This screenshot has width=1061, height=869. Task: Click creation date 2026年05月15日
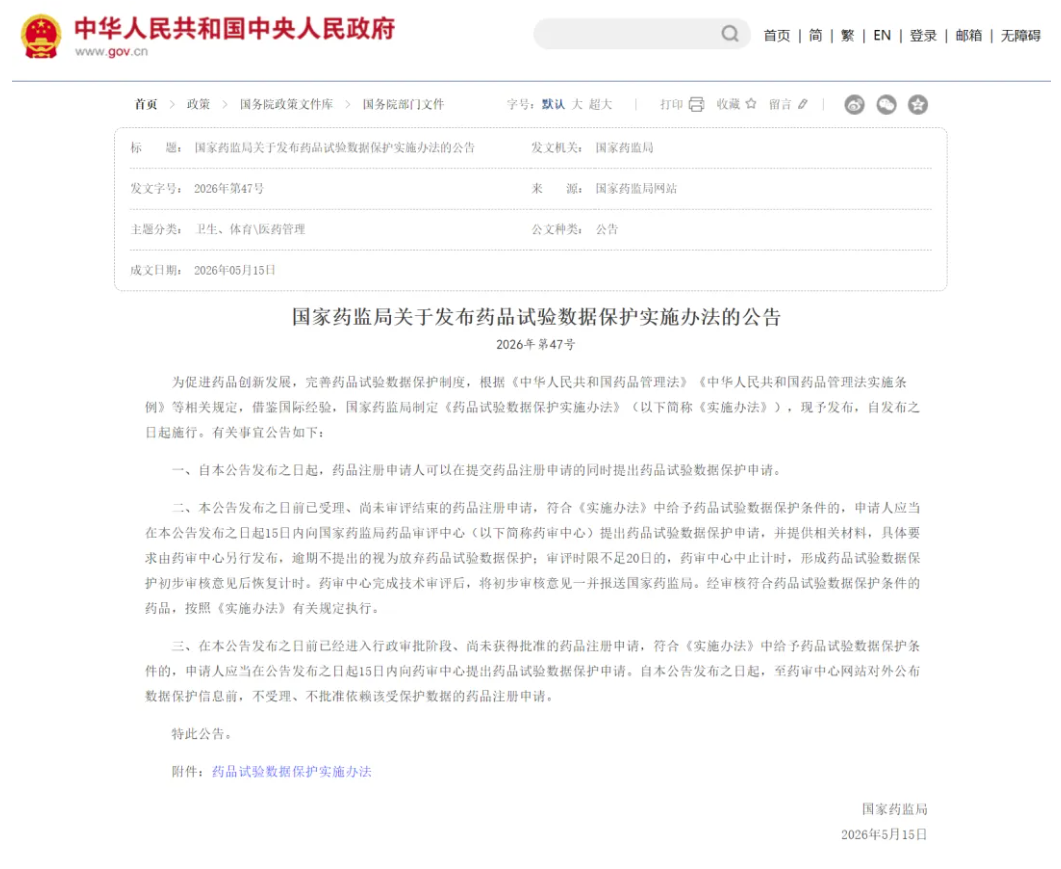235,270
